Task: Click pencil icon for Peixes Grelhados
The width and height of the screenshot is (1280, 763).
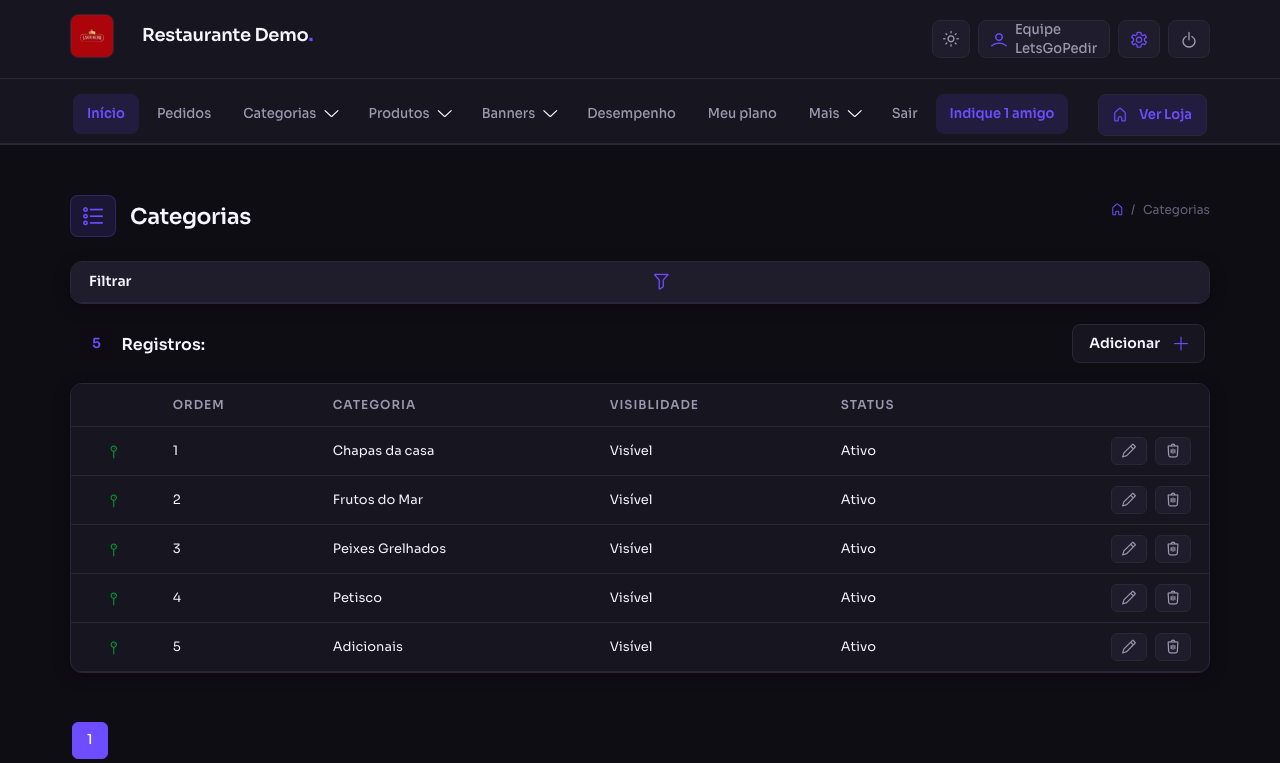Action: 1128,549
